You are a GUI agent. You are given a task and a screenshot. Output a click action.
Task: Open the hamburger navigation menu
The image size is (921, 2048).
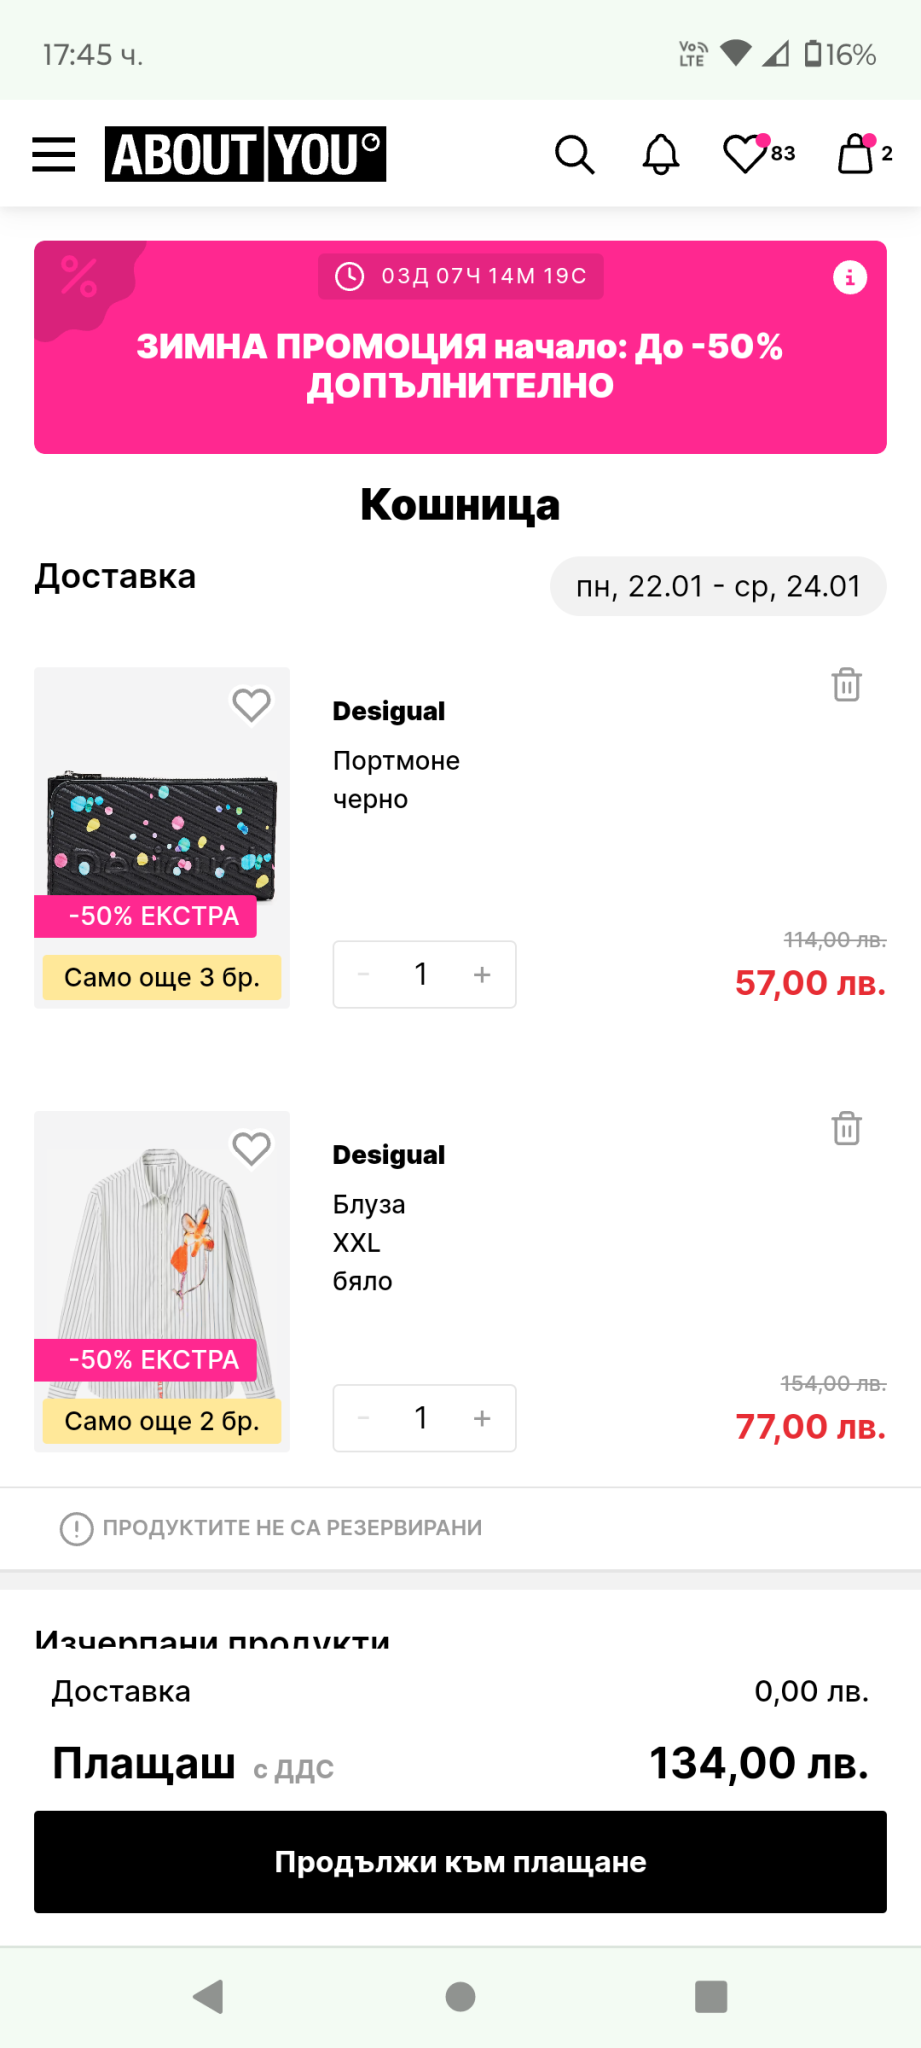[54, 154]
